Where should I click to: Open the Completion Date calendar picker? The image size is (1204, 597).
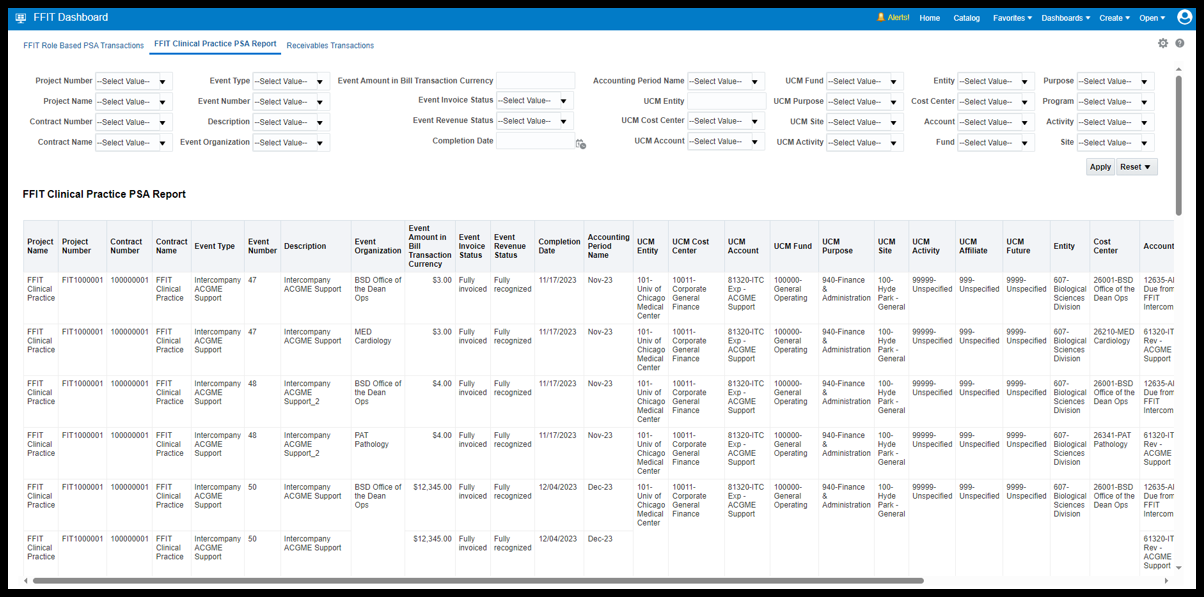[x=580, y=143]
